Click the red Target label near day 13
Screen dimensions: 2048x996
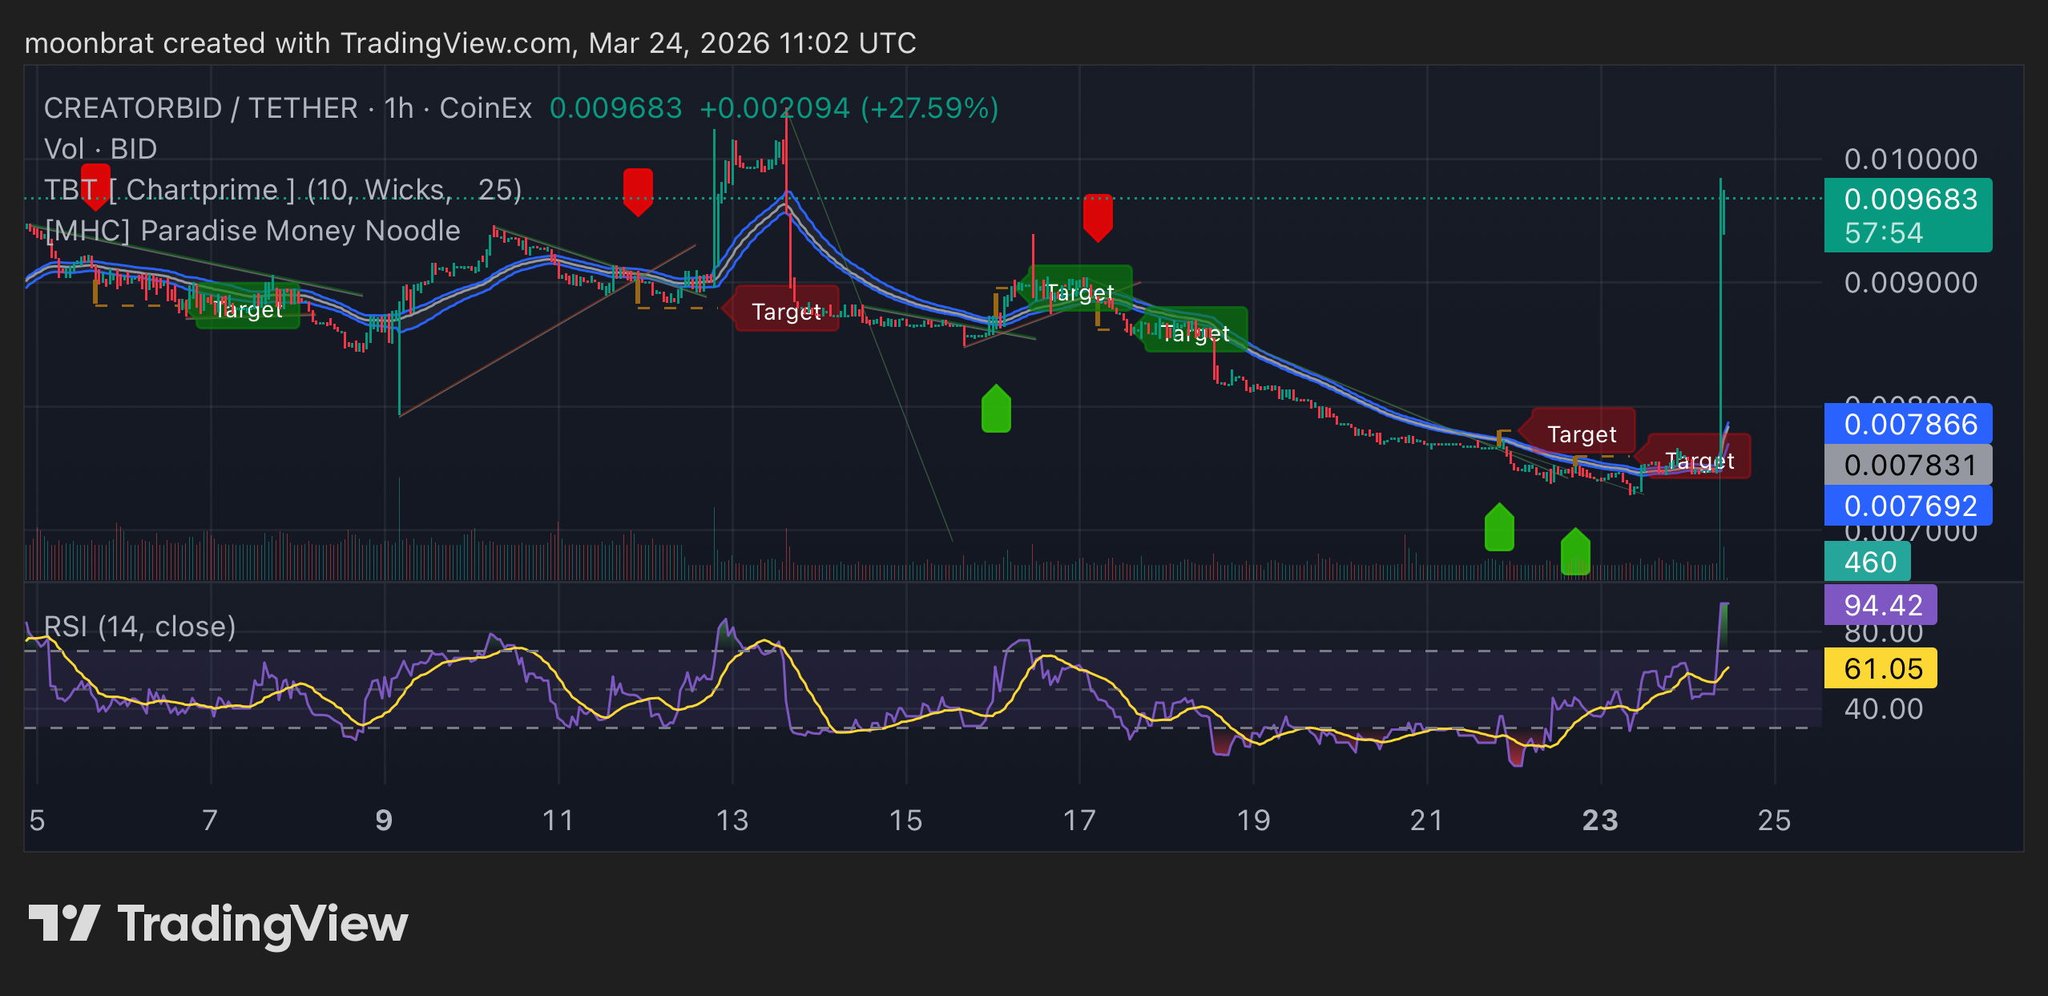(785, 311)
